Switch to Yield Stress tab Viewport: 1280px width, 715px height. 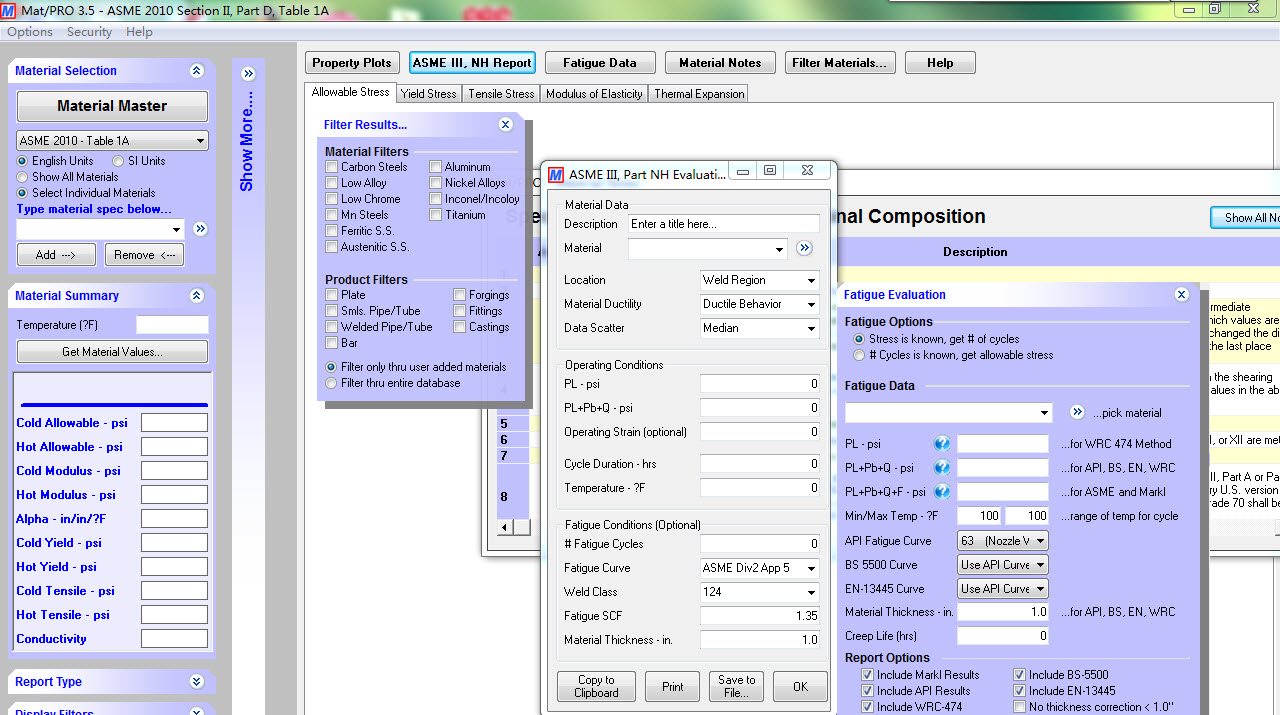428,94
